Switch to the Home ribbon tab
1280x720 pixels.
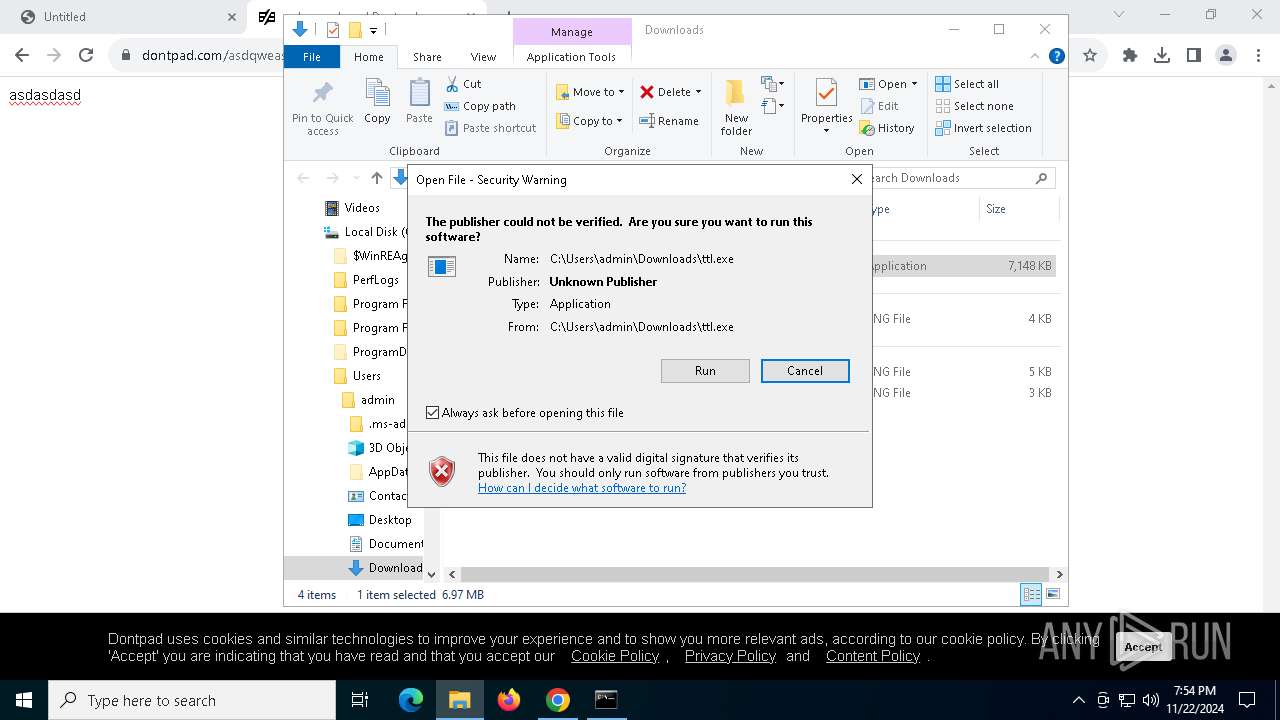[x=369, y=57]
